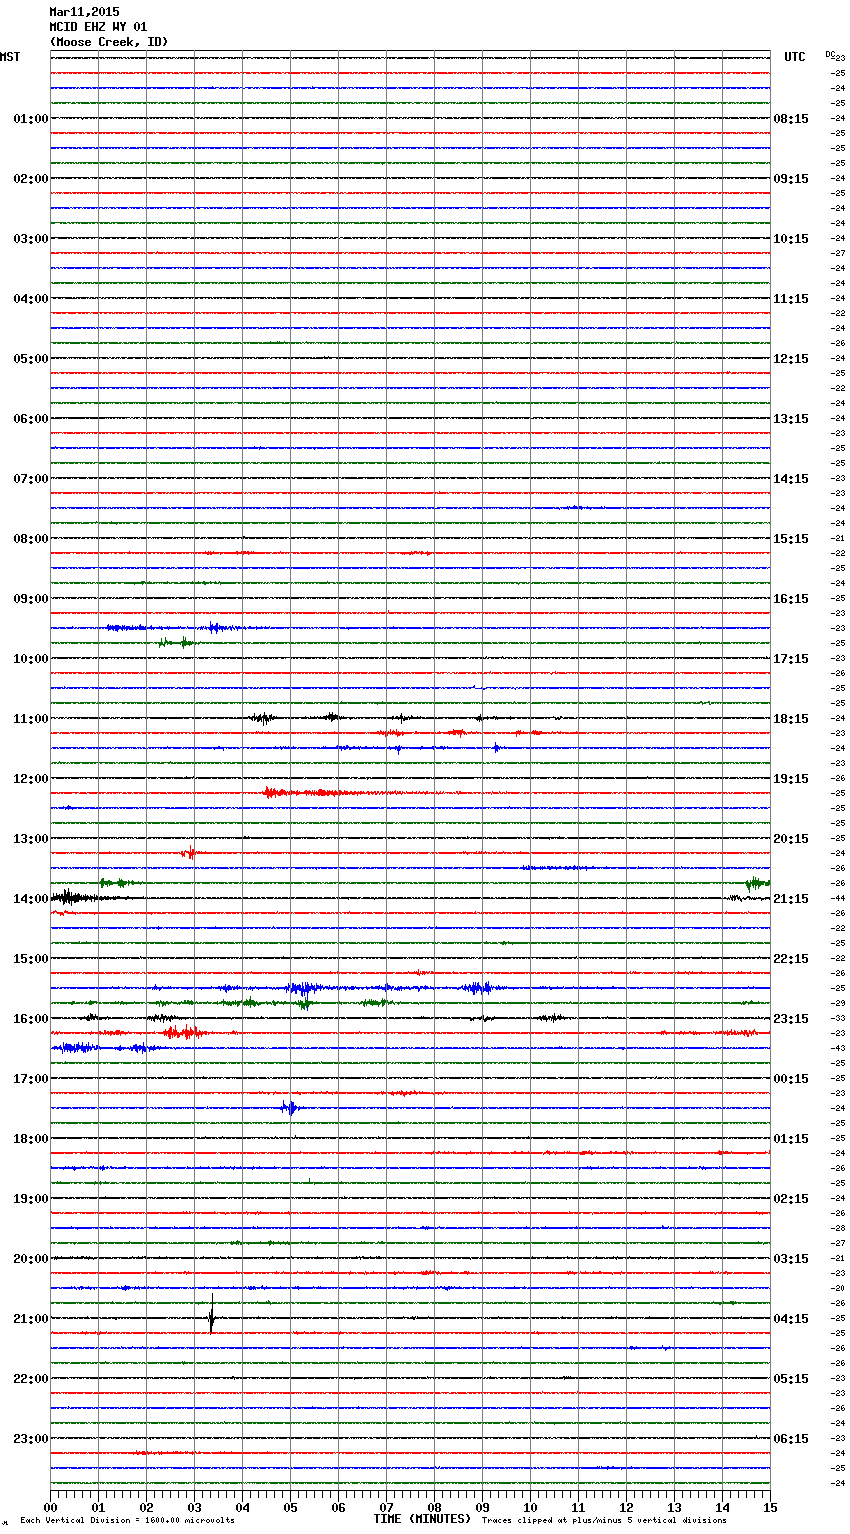Click the 15:00 MST row label
850x1534 pixels.
pos(31,959)
